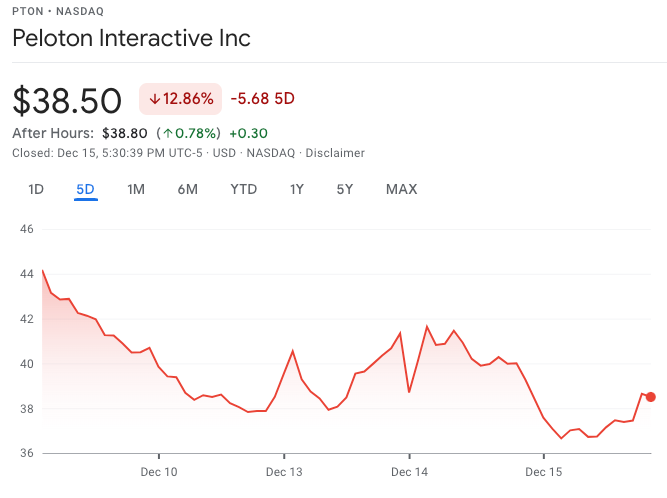The image size is (667, 498).
Task: Click the Dec 14 axis label
Action: [409, 472]
